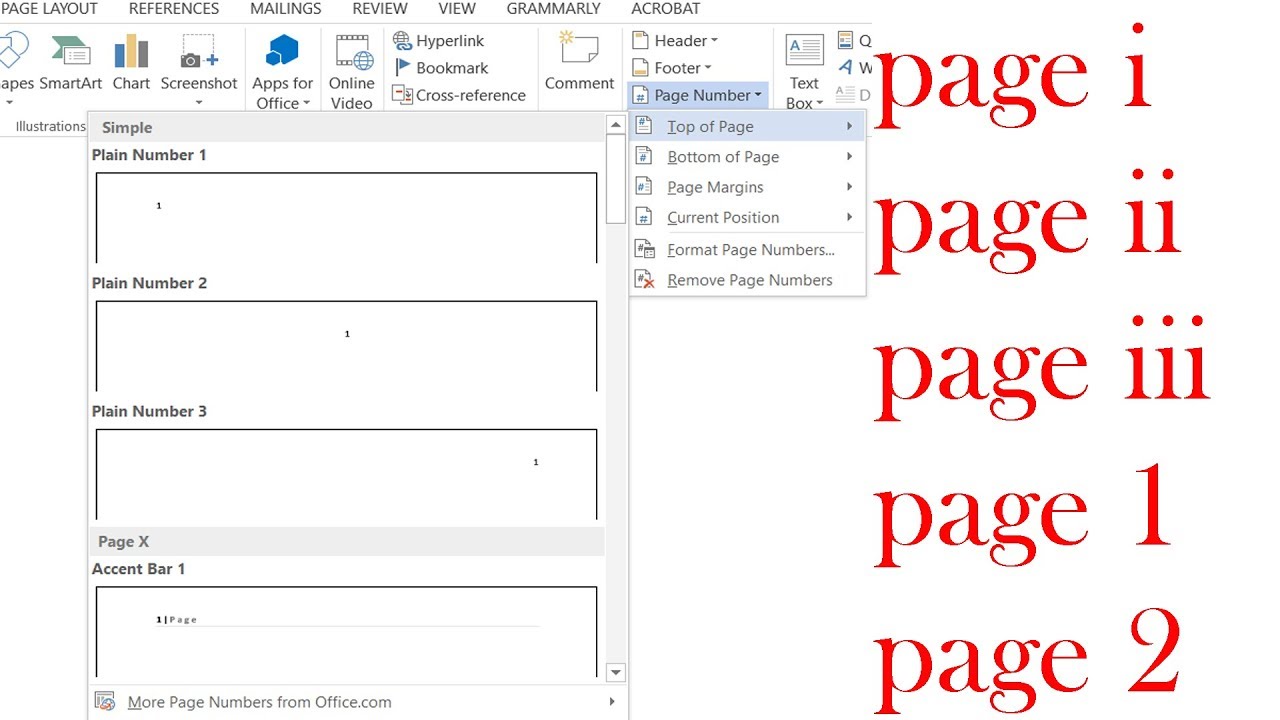Add a new Comment
This screenshot has height=720, width=1280.
[579, 63]
